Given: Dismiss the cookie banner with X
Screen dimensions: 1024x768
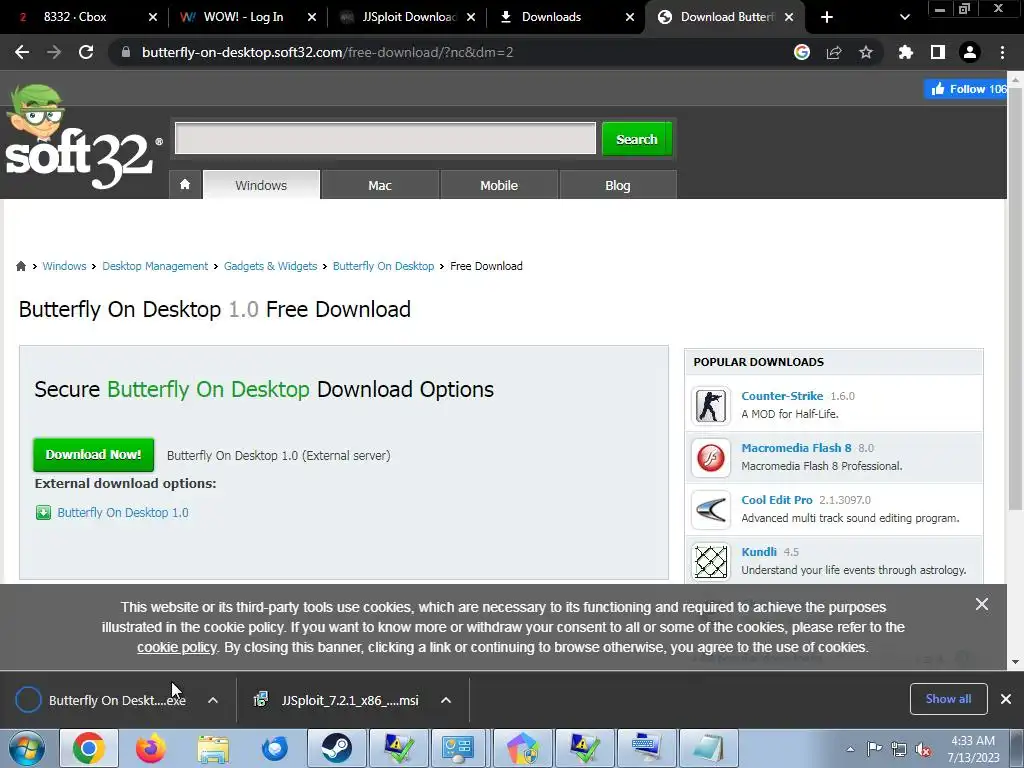Looking at the screenshot, I should pyautogui.click(x=982, y=604).
